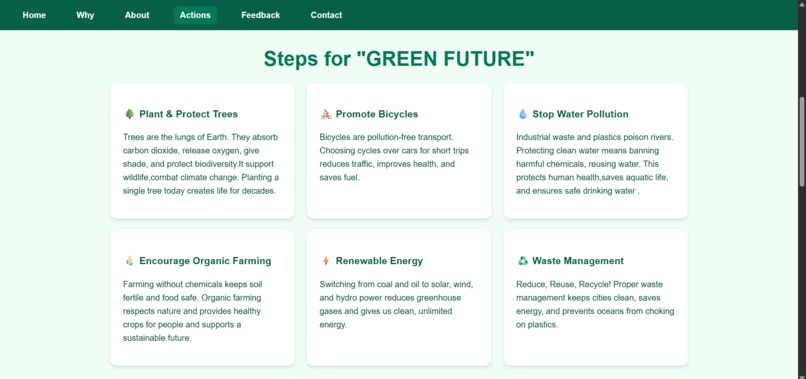Select the highlighted Actions nav item
The width and height of the screenshot is (806, 379).
click(x=195, y=15)
